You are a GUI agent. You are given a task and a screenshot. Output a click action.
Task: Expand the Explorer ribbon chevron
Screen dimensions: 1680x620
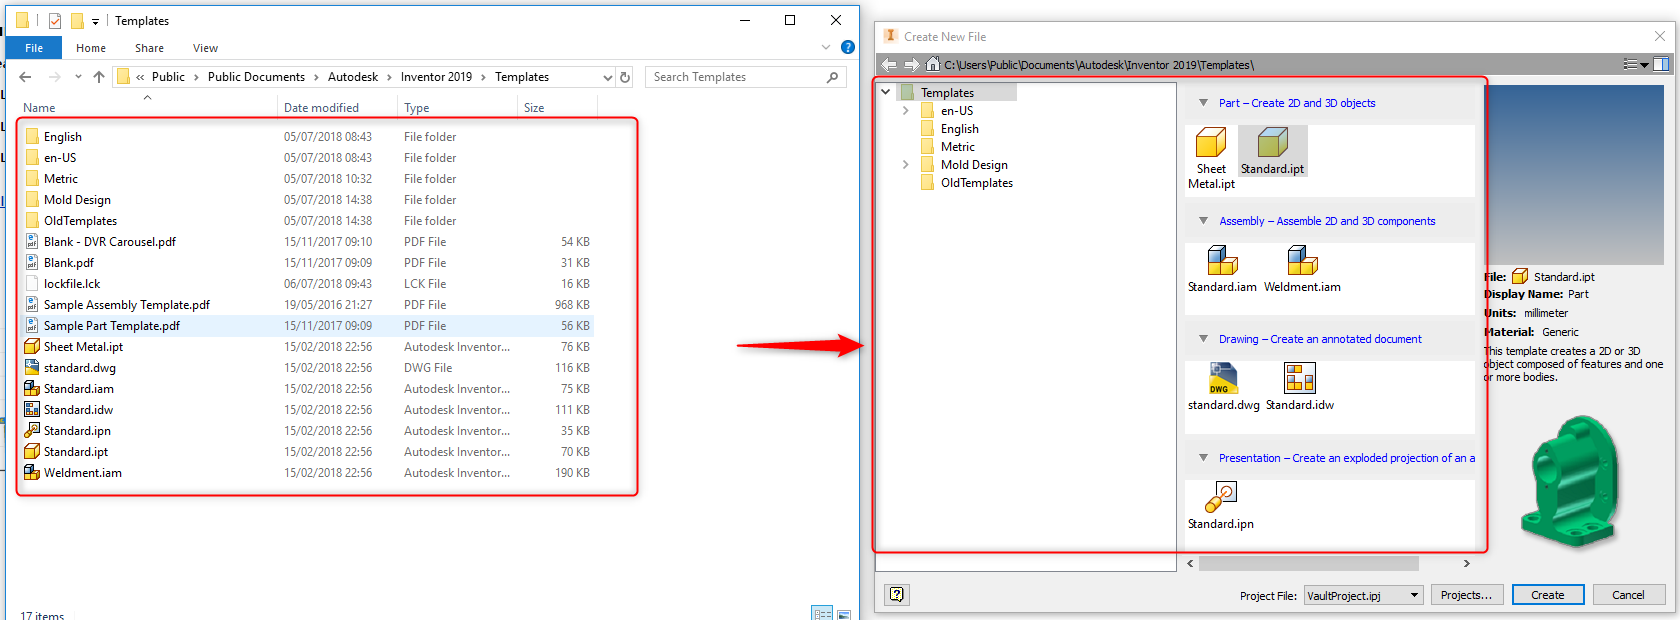point(826,47)
